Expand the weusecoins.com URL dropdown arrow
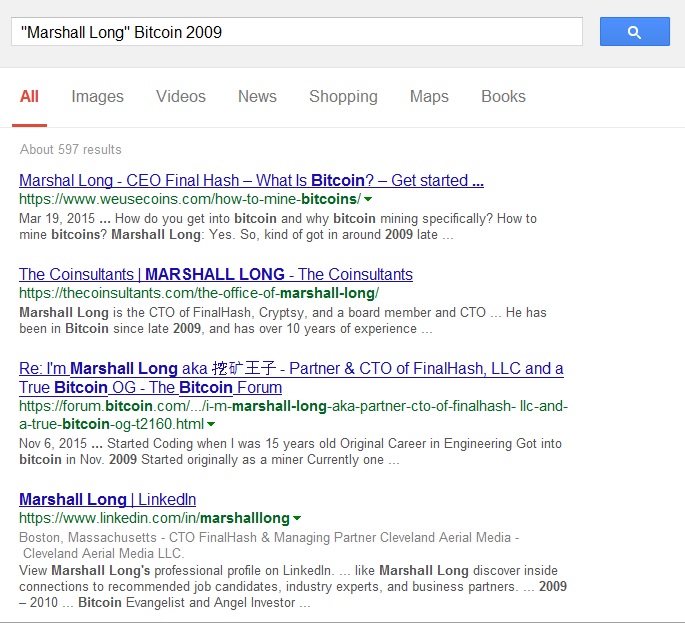Viewport: 685px width, 623px height. (x=368, y=199)
